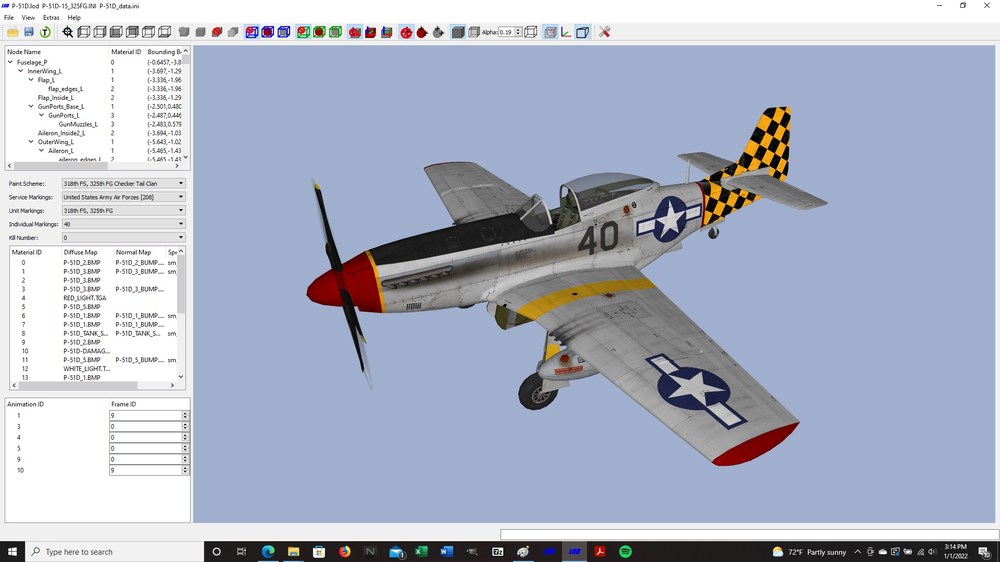This screenshot has width=1000, height=562.
Task: Collapse the OuterWing_L tree node
Action: pyautogui.click(x=31, y=142)
